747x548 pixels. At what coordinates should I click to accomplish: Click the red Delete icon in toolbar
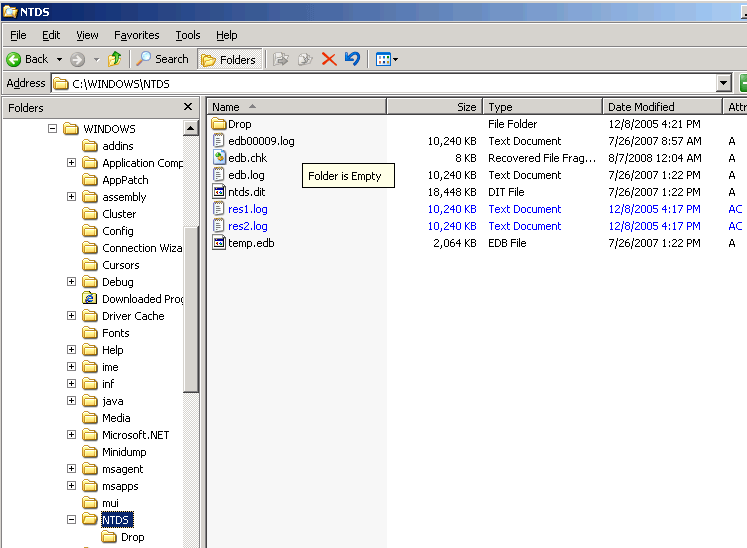coord(329,59)
